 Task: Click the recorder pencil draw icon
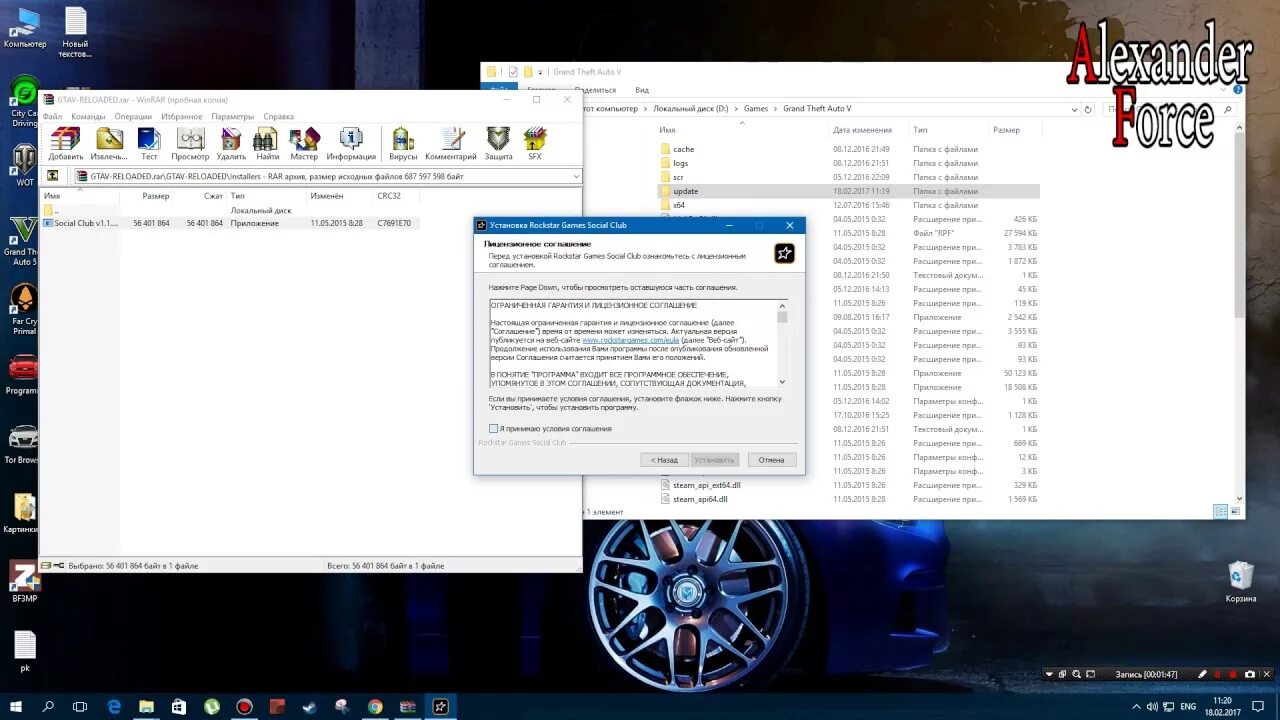coord(1203,675)
